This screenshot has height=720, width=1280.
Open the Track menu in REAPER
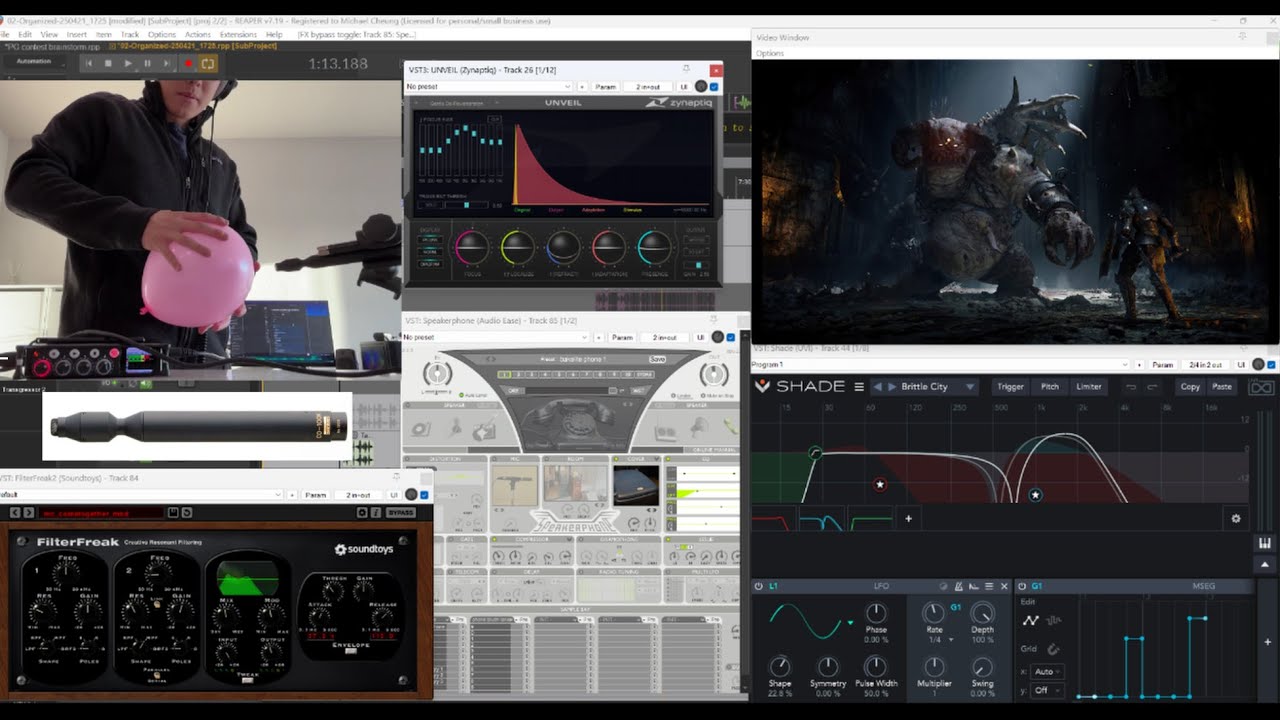(x=130, y=34)
